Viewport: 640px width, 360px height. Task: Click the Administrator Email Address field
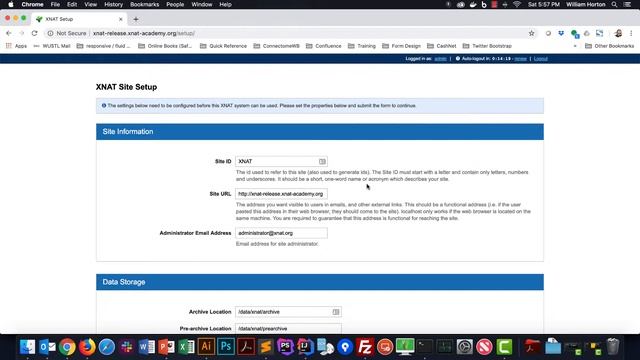pyautogui.click(x=281, y=233)
